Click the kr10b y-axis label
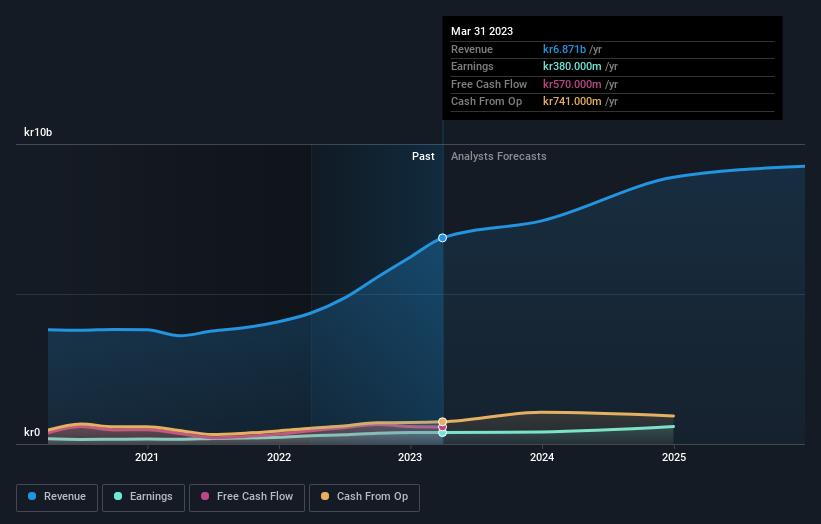The width and height of the screenshot is (821, 524). 38,132
